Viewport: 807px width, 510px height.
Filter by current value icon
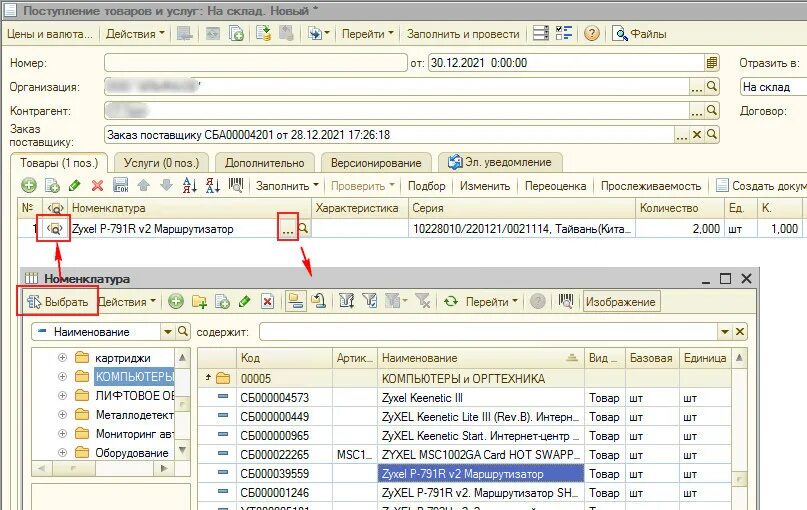[370, 302]
